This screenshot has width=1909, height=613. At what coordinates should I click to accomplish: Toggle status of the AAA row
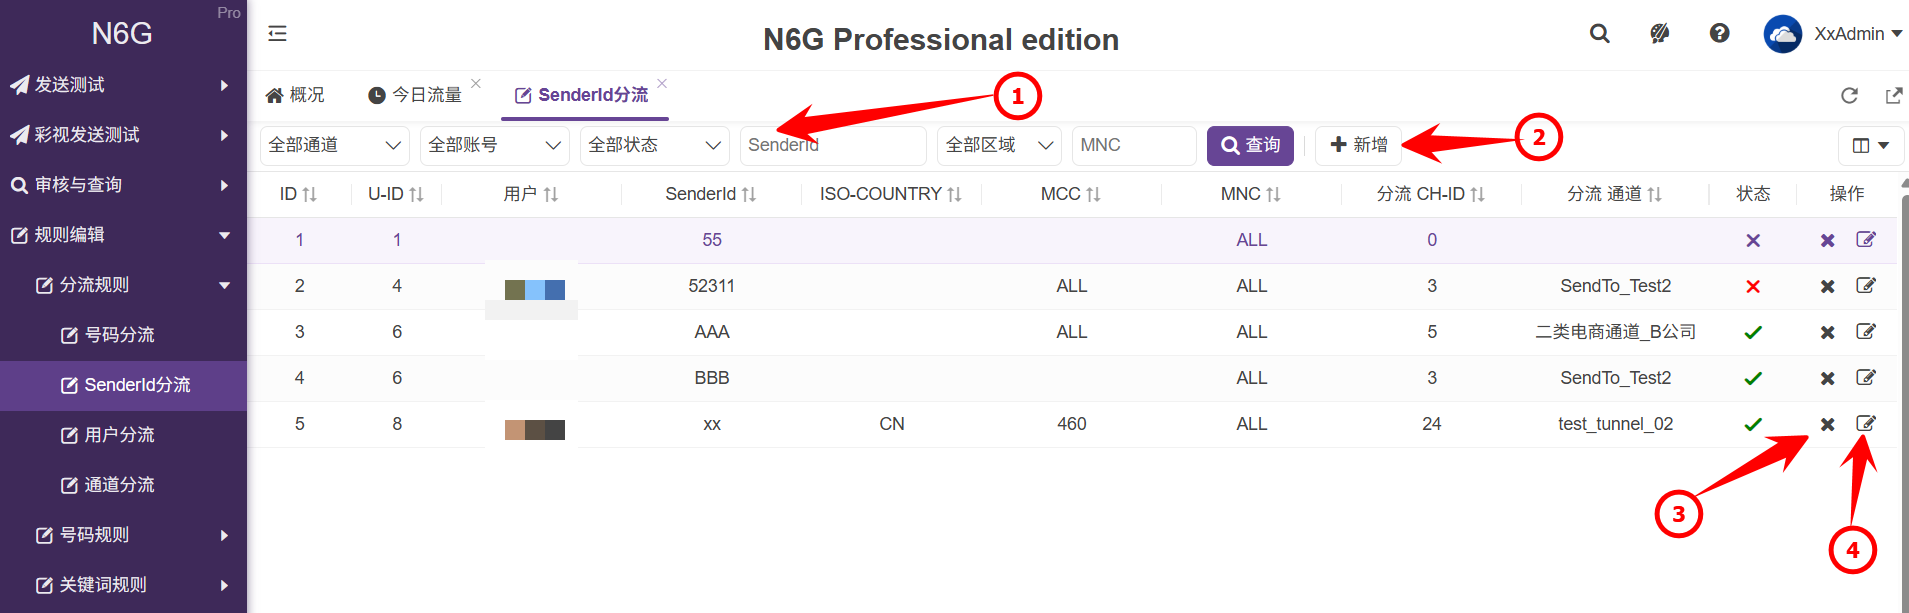point(1752,333)
